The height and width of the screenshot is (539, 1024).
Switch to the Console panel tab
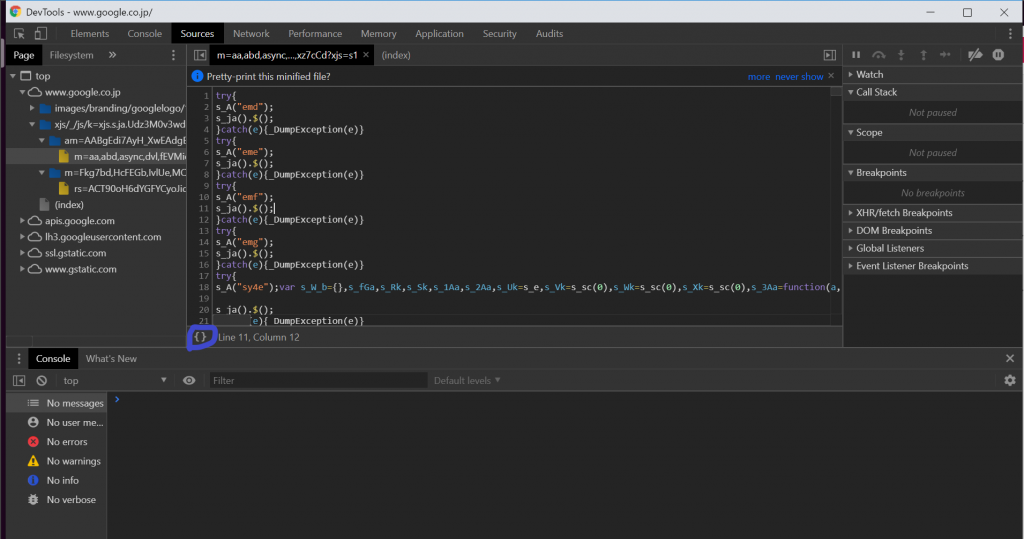[x=144, y=33]
